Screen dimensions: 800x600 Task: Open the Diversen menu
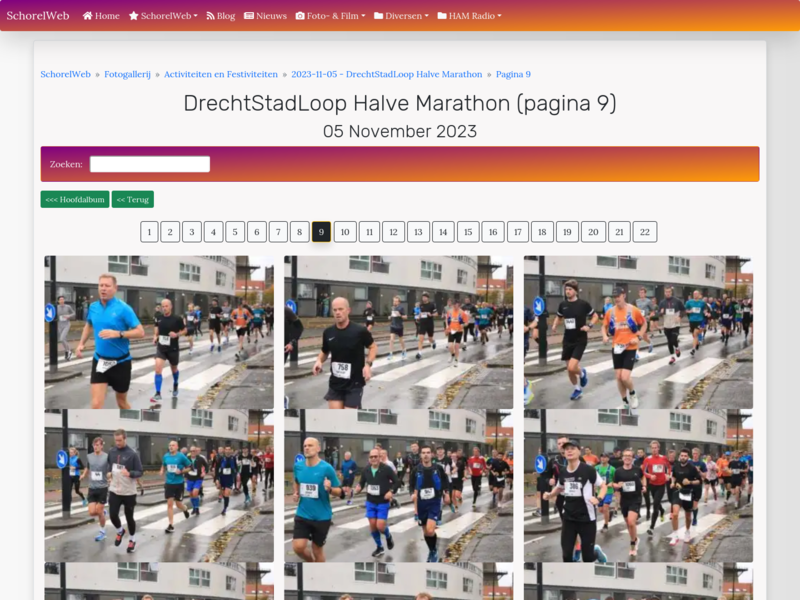point(401,16)
